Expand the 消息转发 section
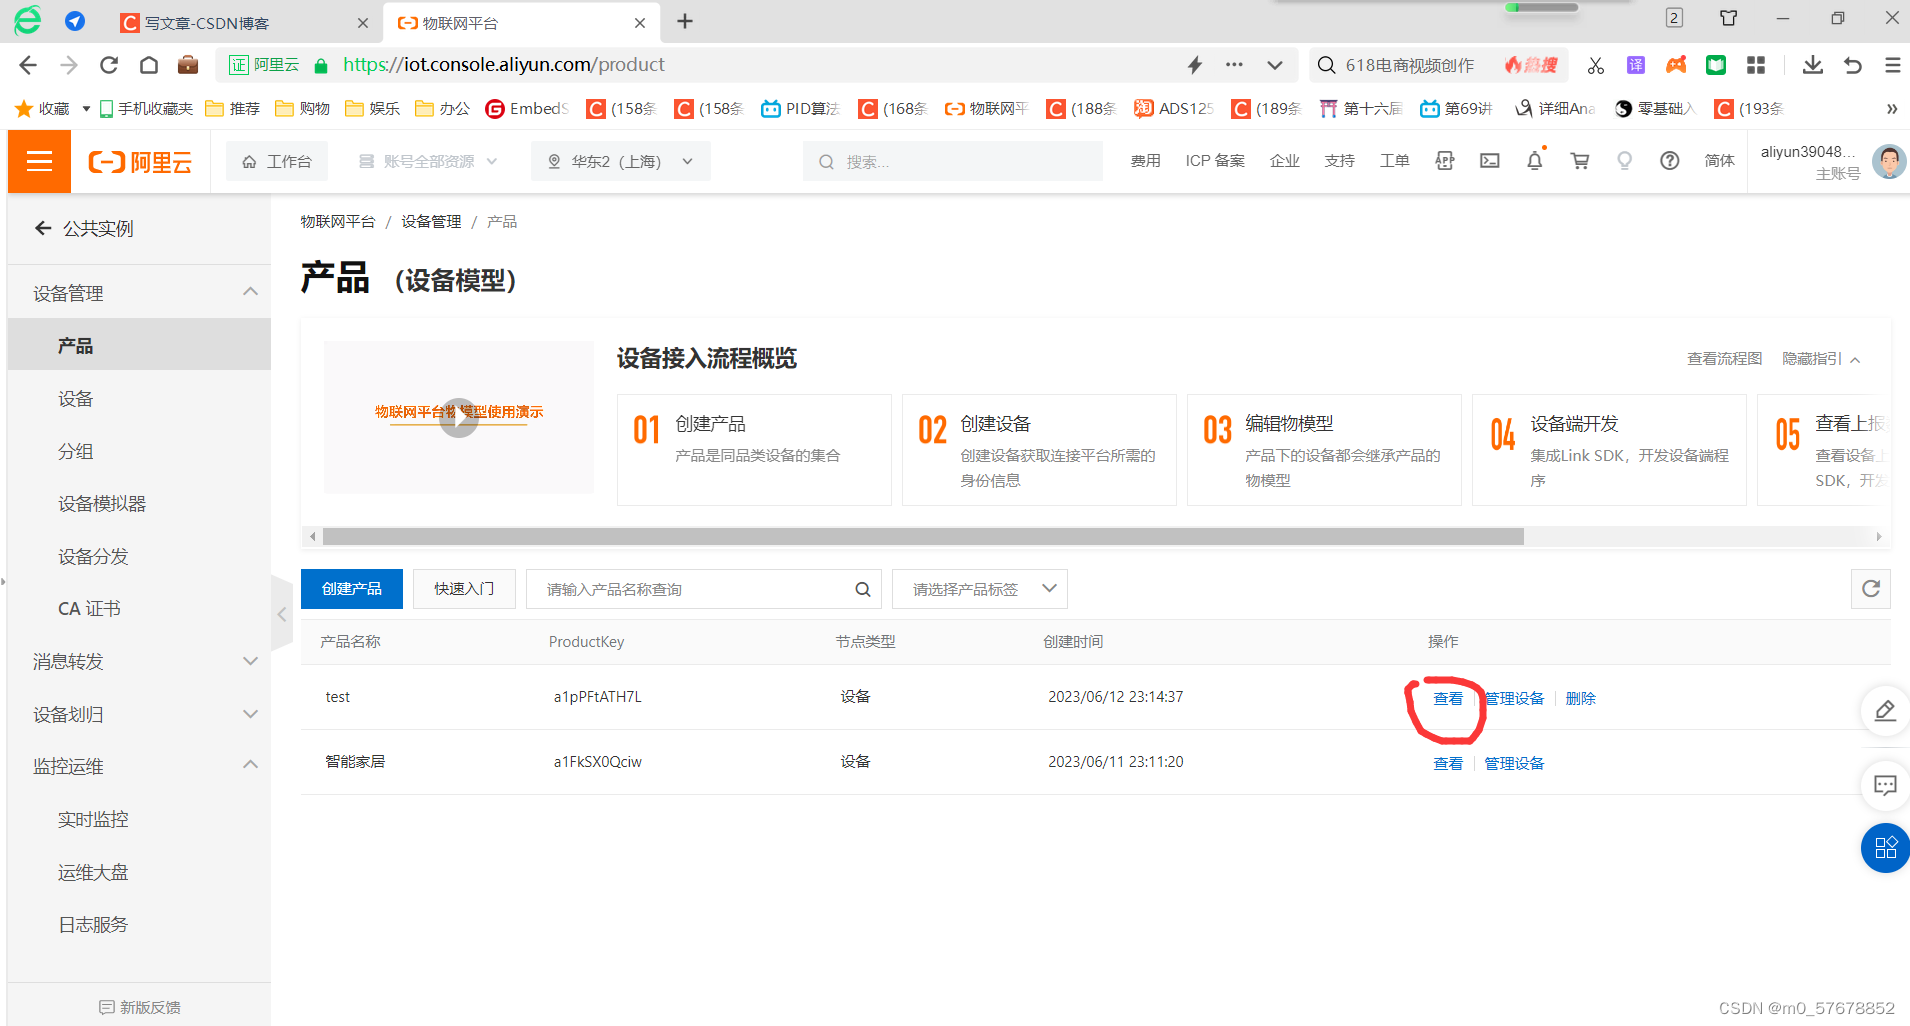 pyautogui.click(x=250, y=661)
